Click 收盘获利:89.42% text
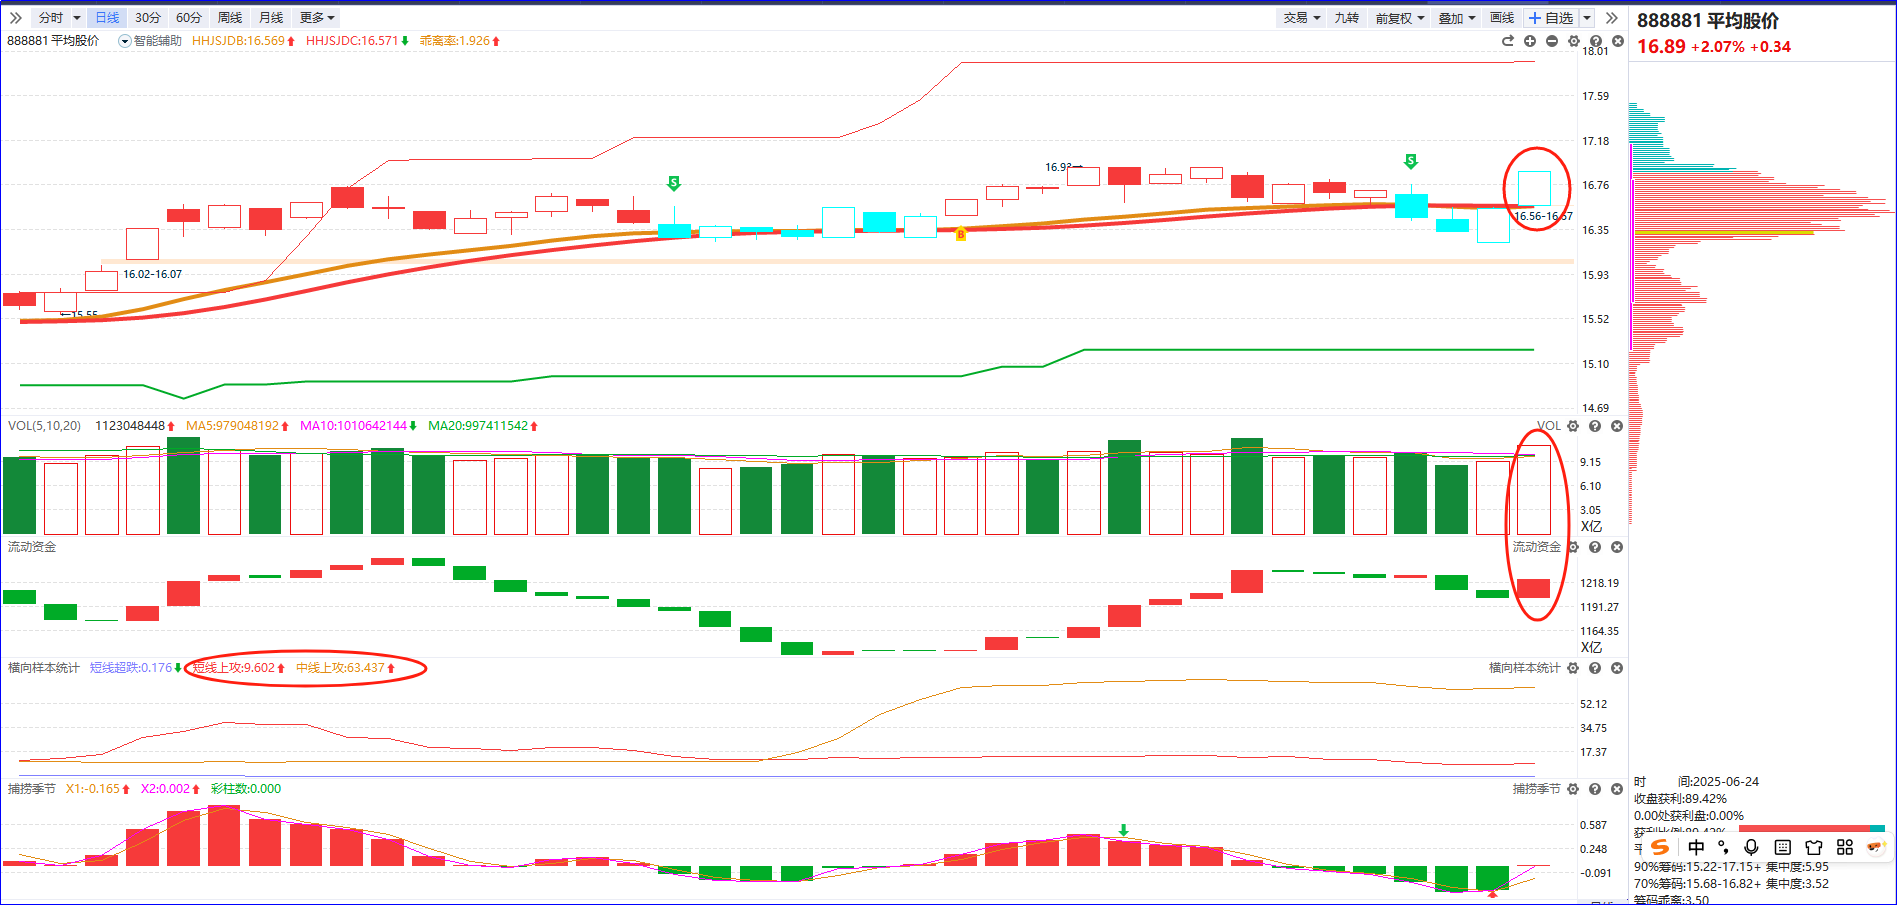1897x905 pixels. tap(1680, 799)
